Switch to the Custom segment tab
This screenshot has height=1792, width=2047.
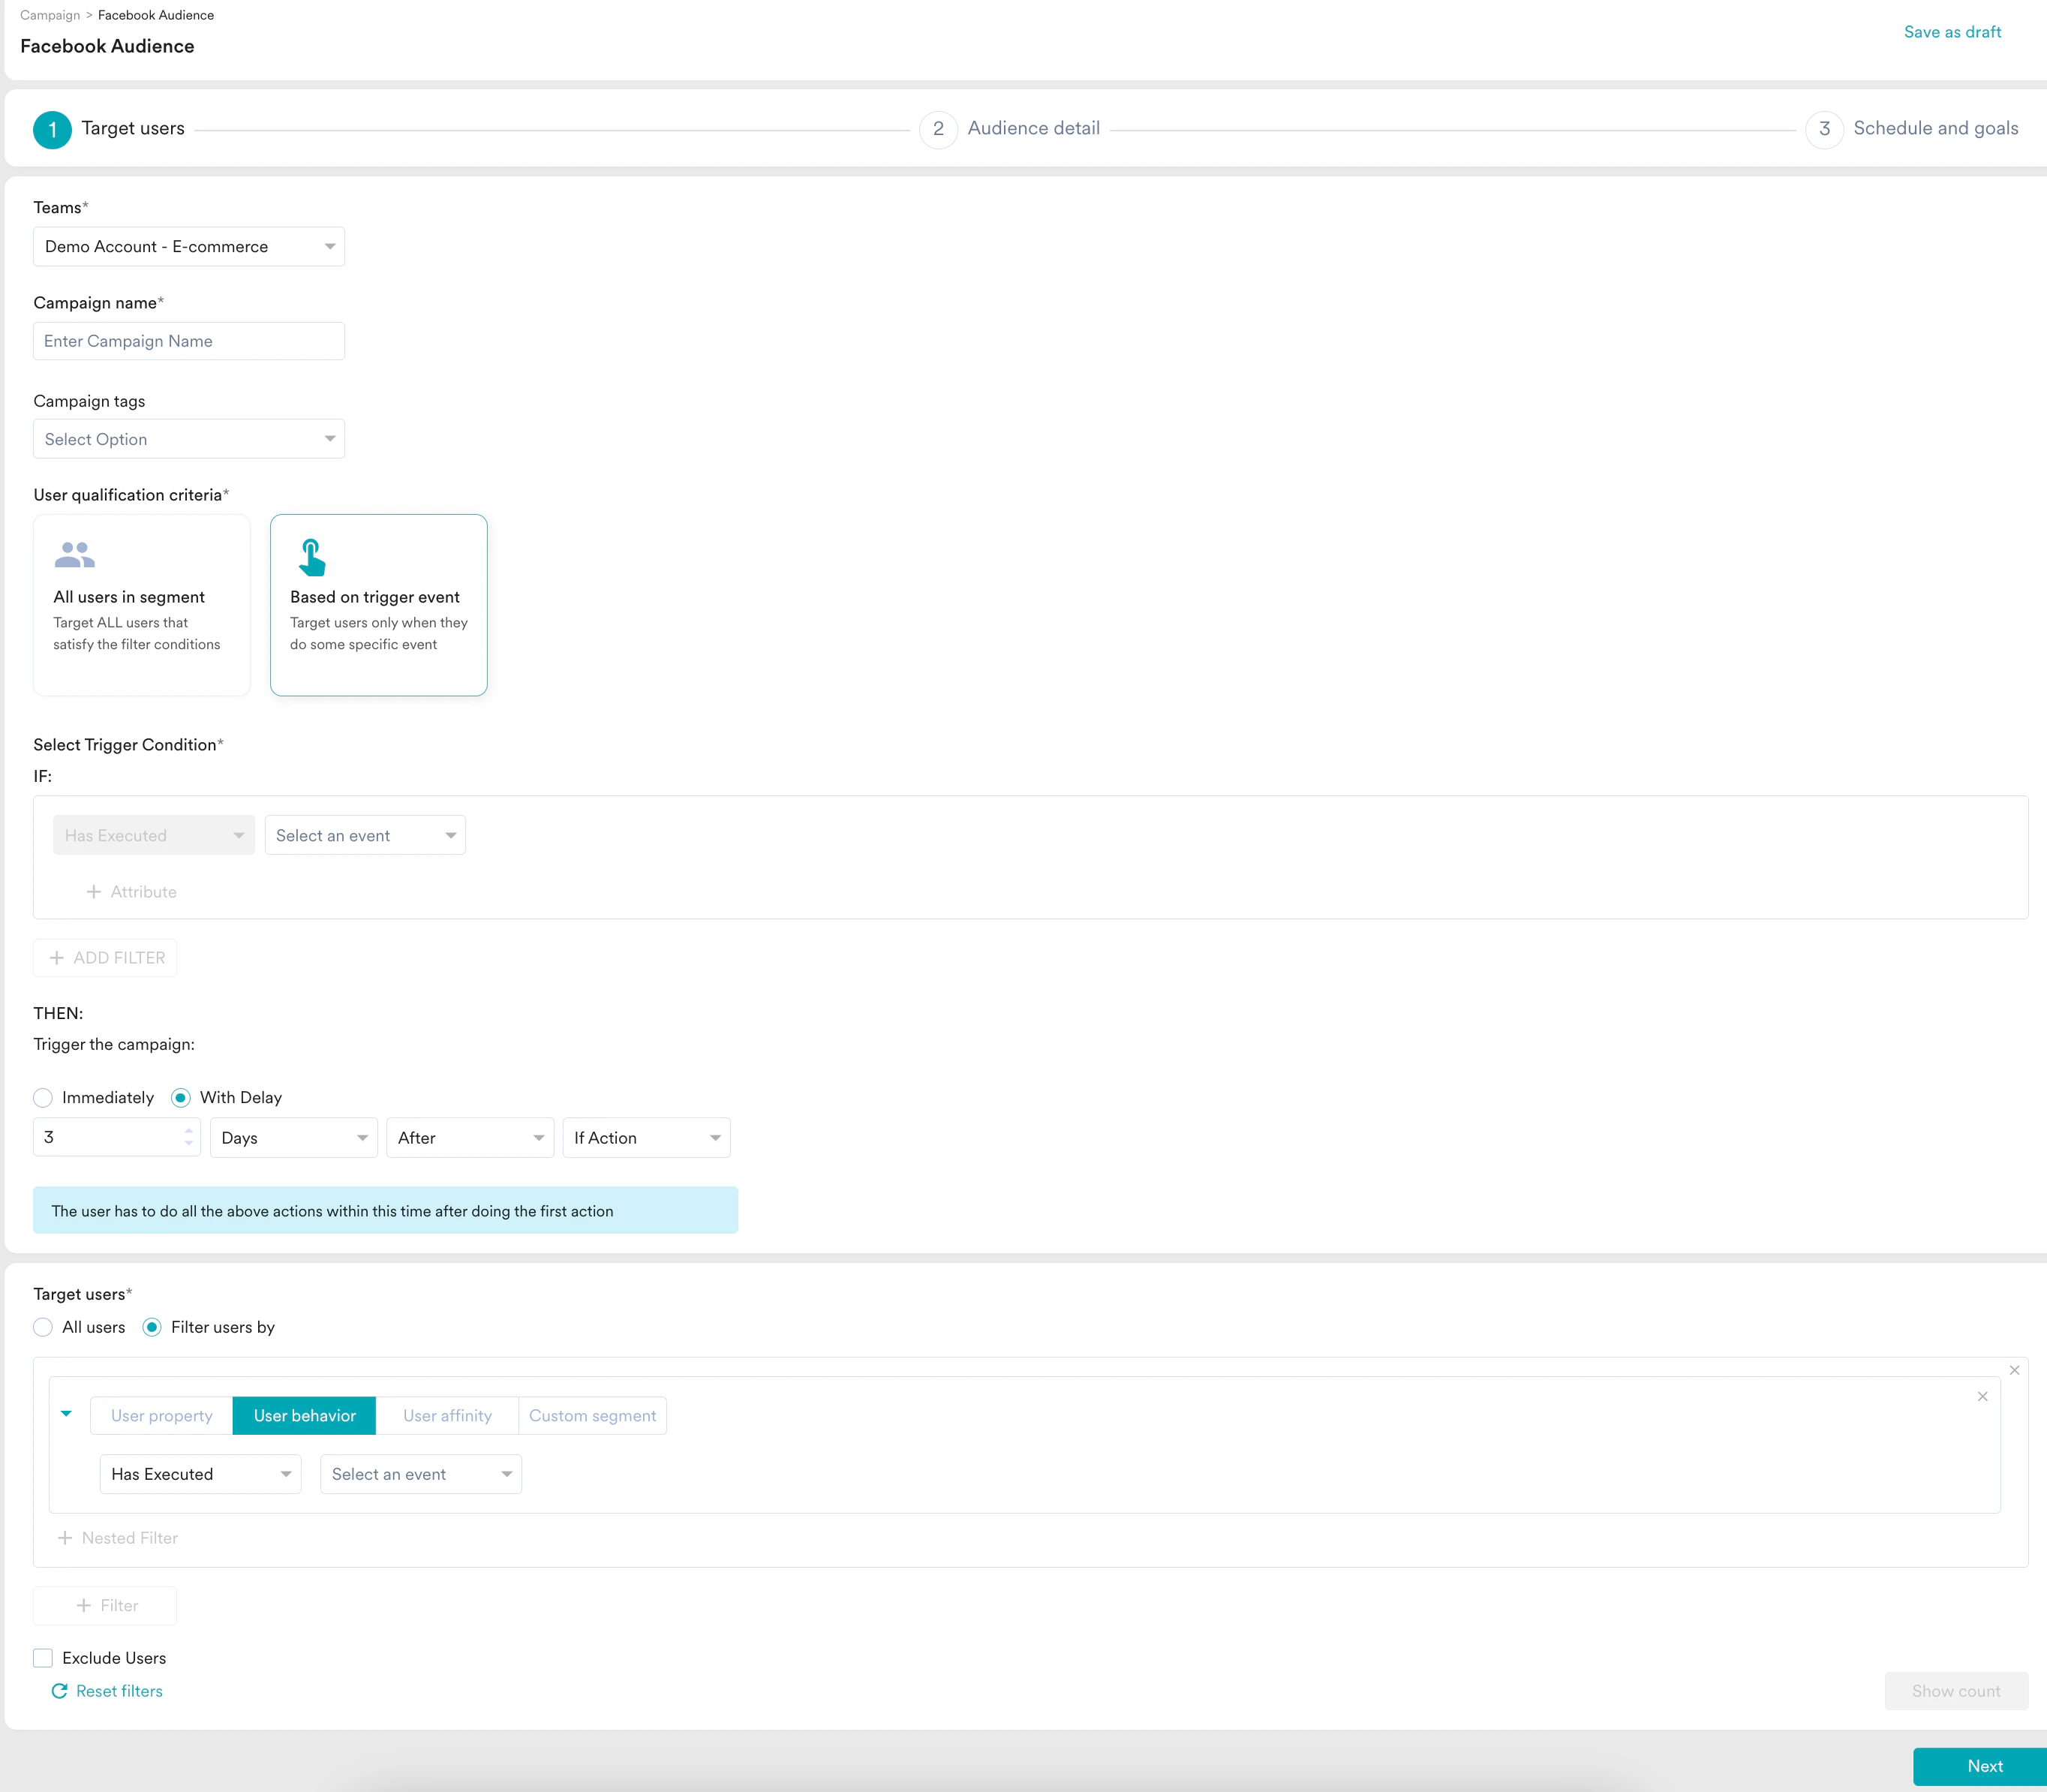592,1415
